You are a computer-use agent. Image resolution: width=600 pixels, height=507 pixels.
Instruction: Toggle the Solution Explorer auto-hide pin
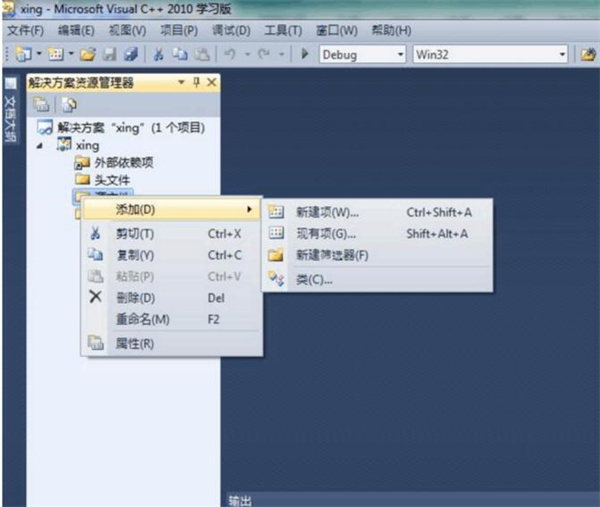196,82
